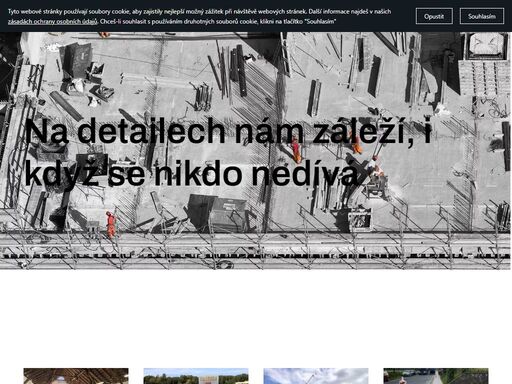Click the lone orange-suited worker near the scaffolding
This screenshot has width=512, height=384.
(x=111, y=224)
